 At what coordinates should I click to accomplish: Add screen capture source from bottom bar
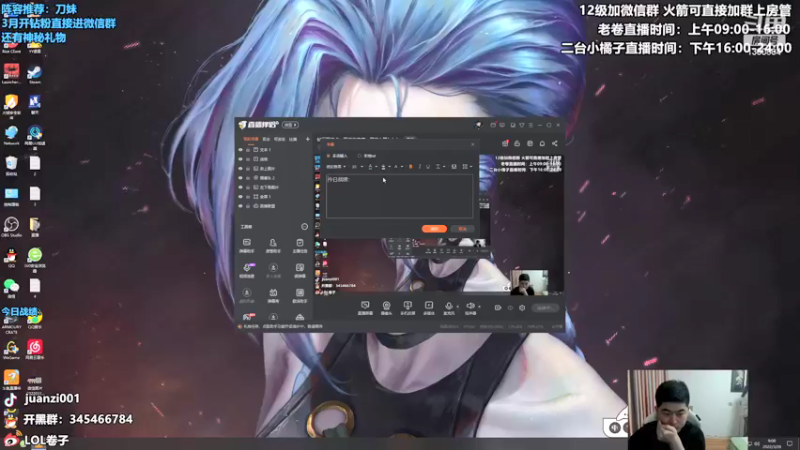pos(365,308)
